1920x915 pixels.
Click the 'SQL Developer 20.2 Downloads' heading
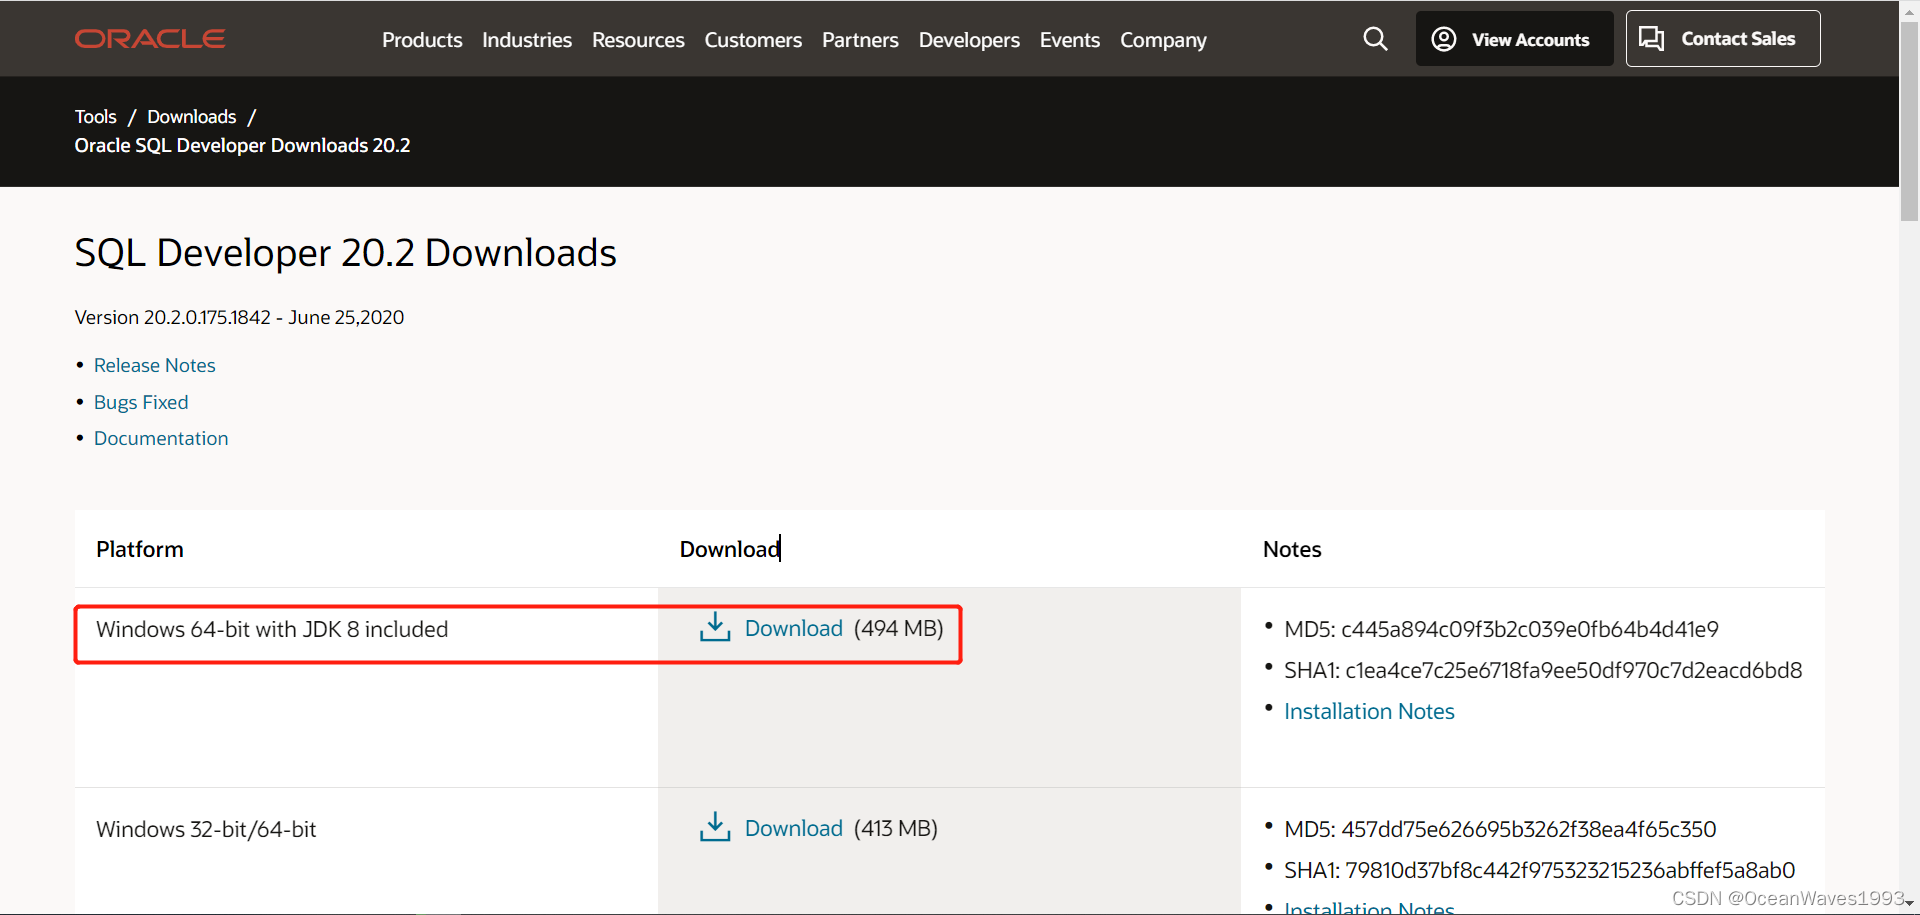345,253
